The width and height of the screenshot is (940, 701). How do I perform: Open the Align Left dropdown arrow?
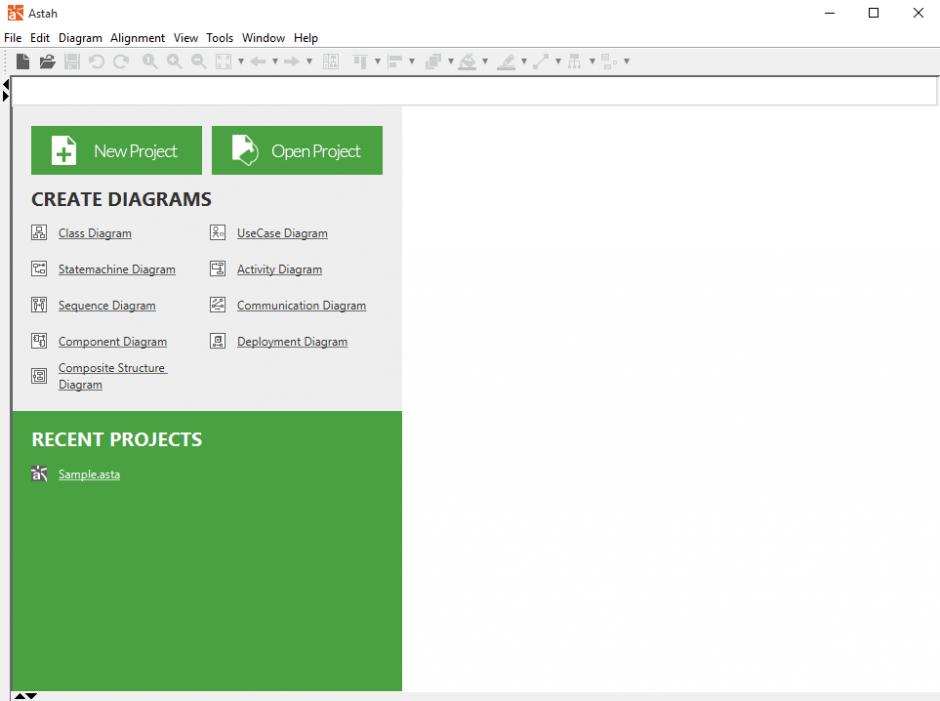412,61
